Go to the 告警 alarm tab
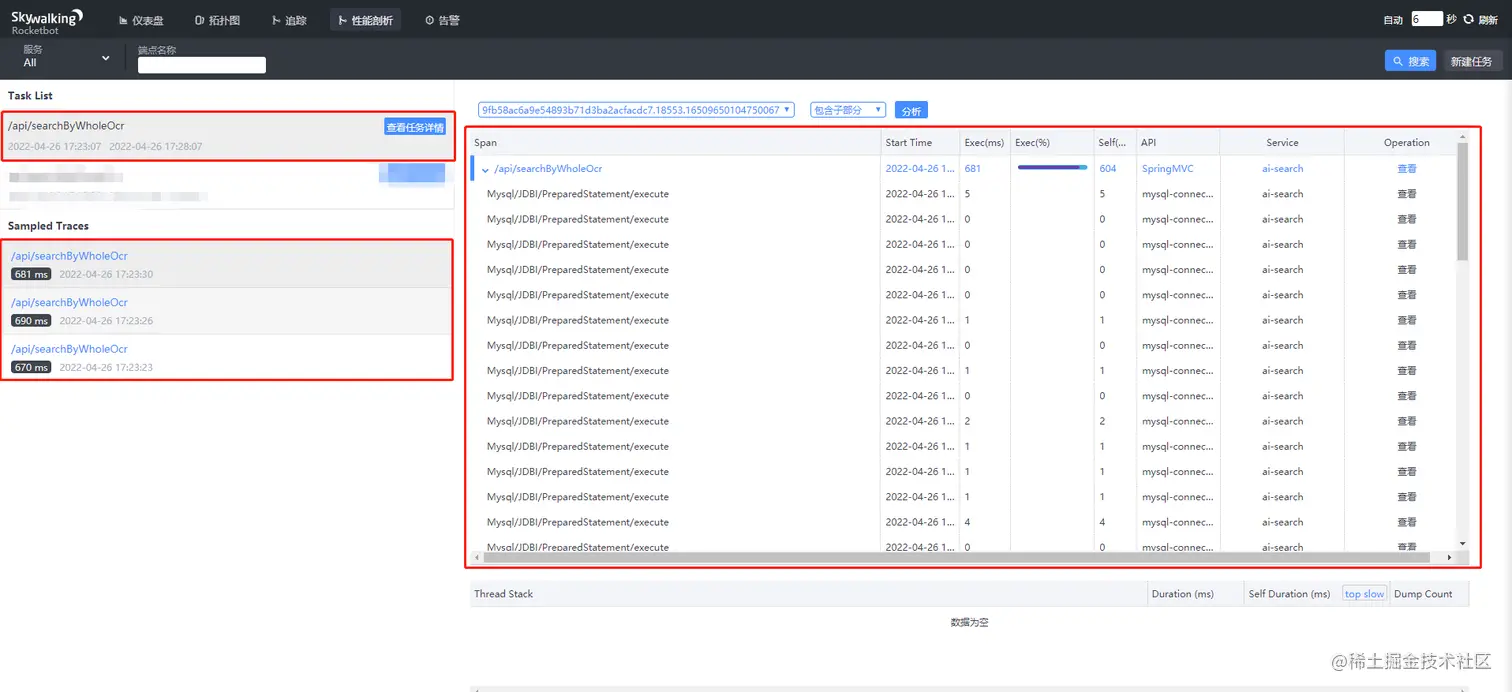The width and height of the screenshot is (1512, 692). click(443, 20)
